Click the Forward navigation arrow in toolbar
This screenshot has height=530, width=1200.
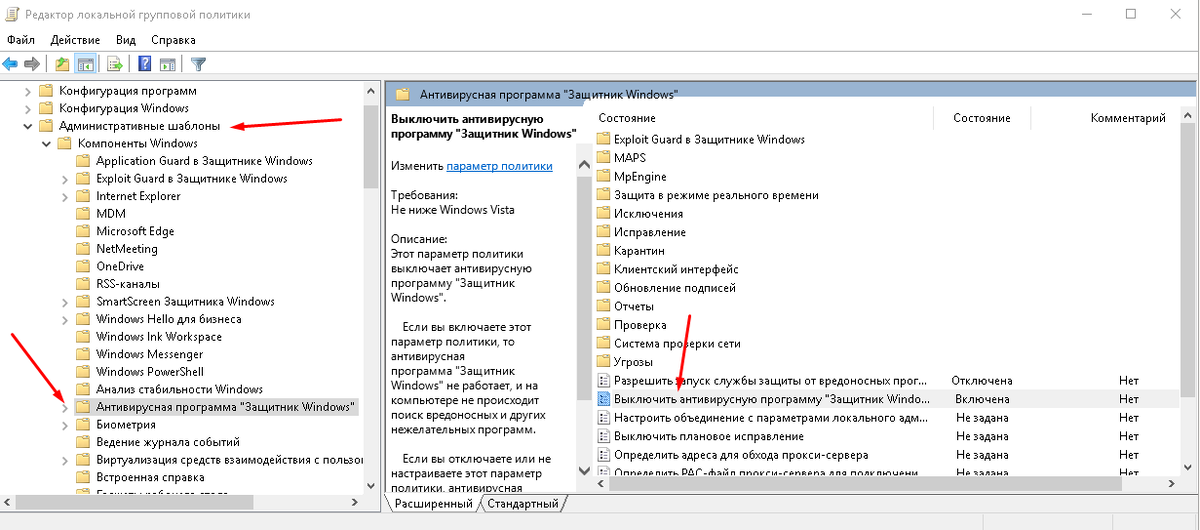[31, 64]
